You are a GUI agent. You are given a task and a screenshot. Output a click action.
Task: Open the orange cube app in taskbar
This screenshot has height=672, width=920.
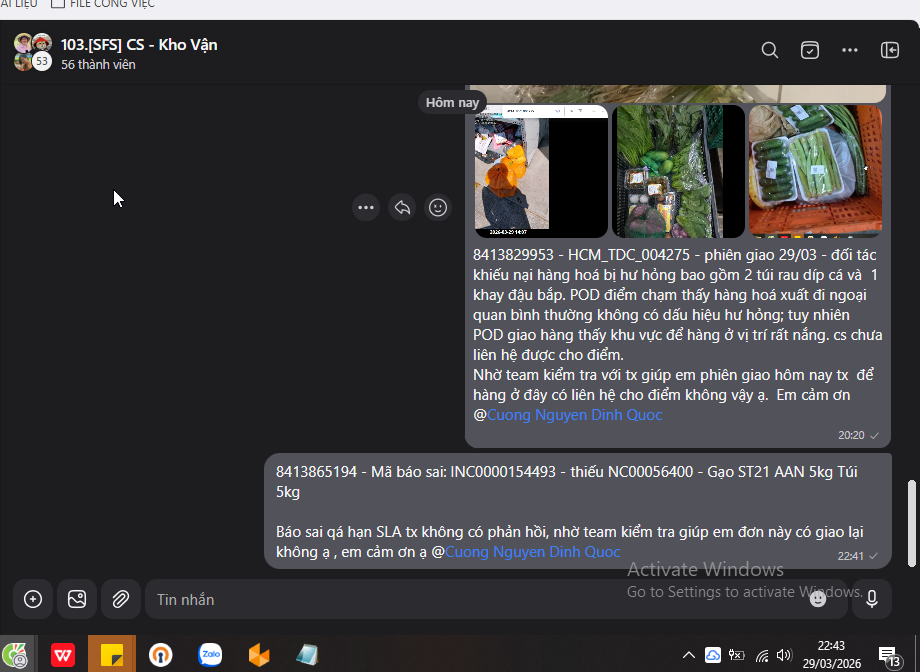pyautogui.click(x=259, y=655)
